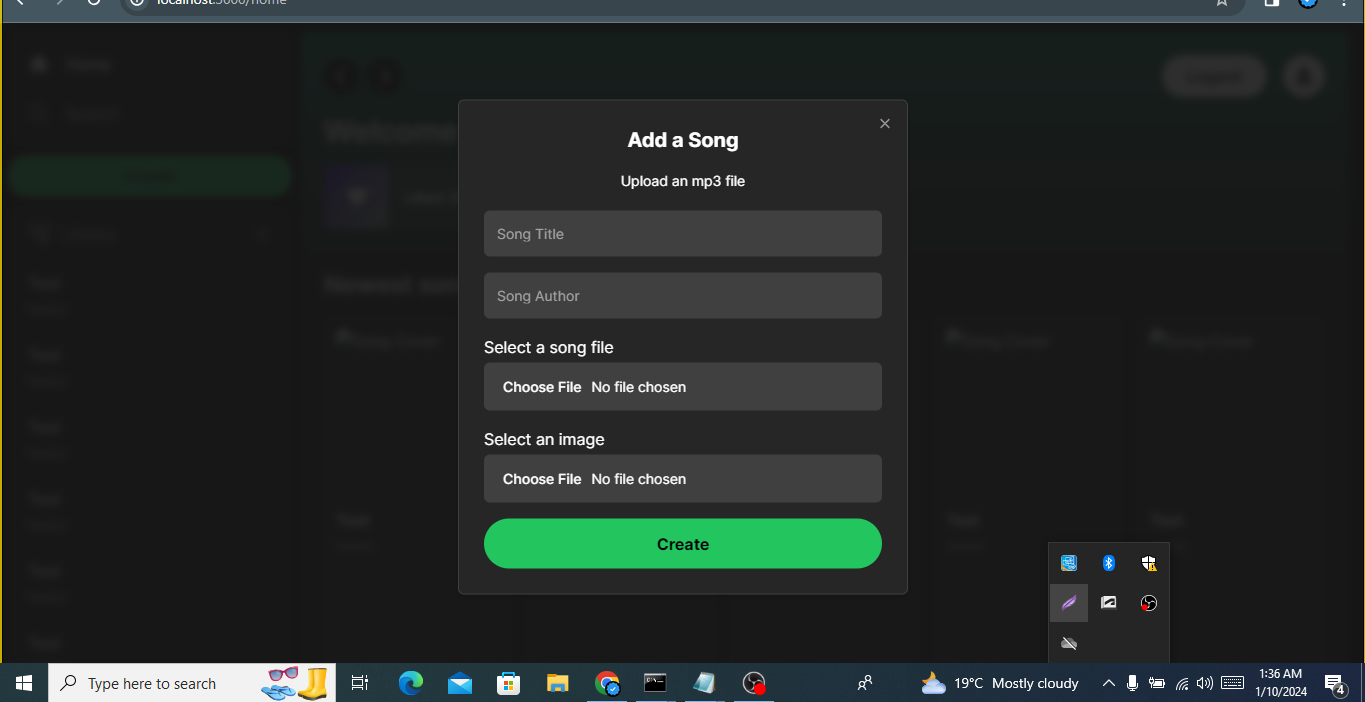Launch Microsoft Edge from taskbar
The height and width of the screenshot is (702, 1365).
pyautogui.click(x=411, y=683)
